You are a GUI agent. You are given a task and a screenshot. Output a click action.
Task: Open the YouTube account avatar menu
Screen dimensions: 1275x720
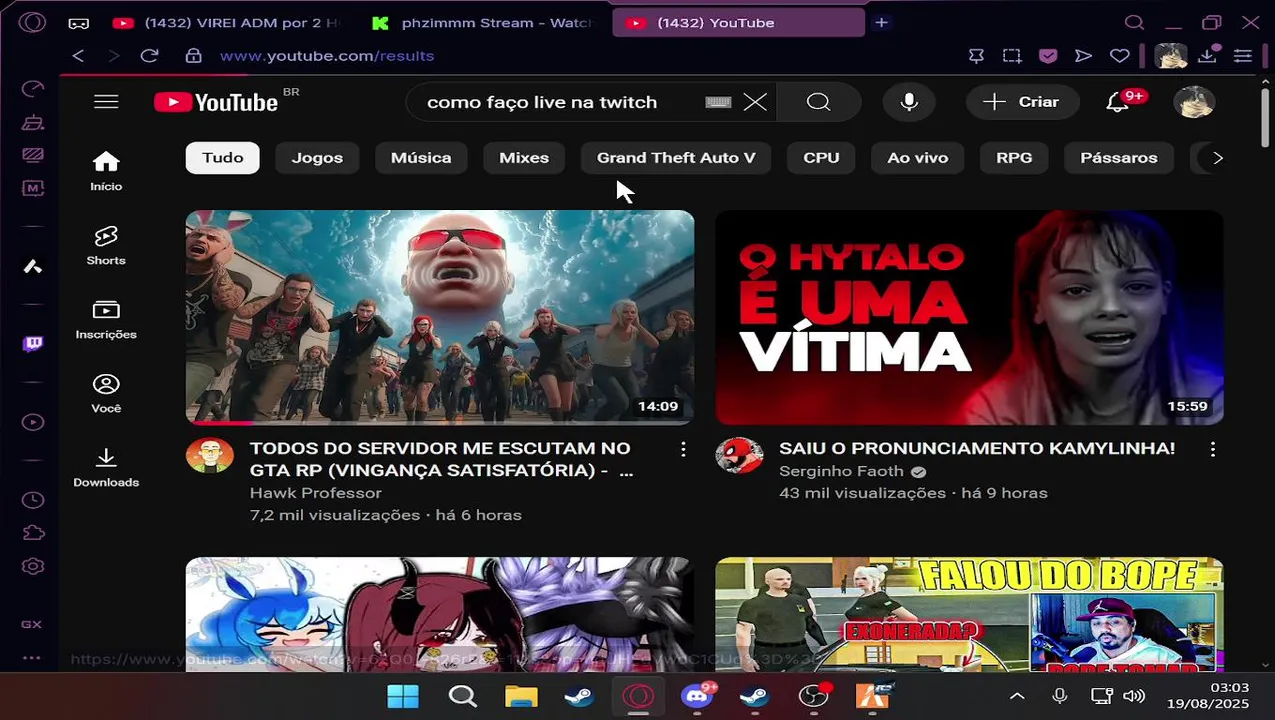pos(1193,102)
